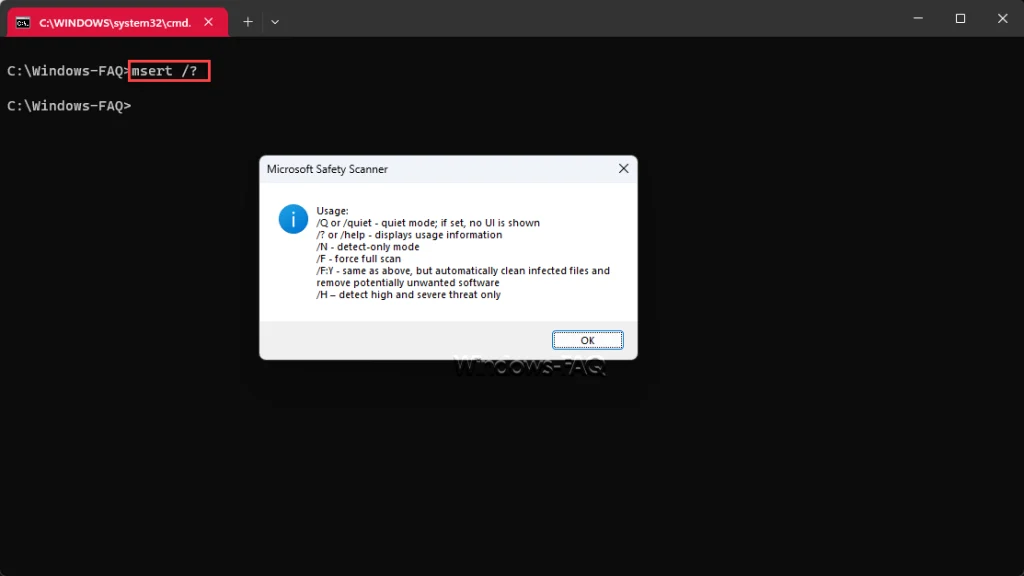Click the blue information icon in the dialog
This screenshot has width=1024, height=576.
coord(293,219)
